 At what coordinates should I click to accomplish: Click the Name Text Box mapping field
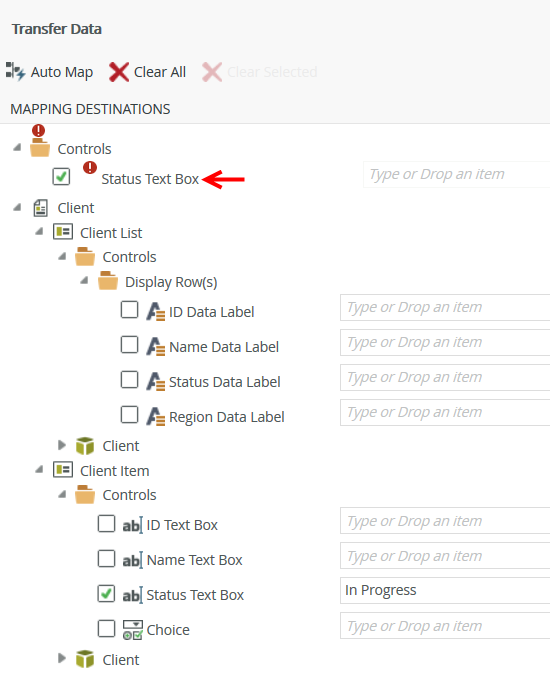click(445, 556)
